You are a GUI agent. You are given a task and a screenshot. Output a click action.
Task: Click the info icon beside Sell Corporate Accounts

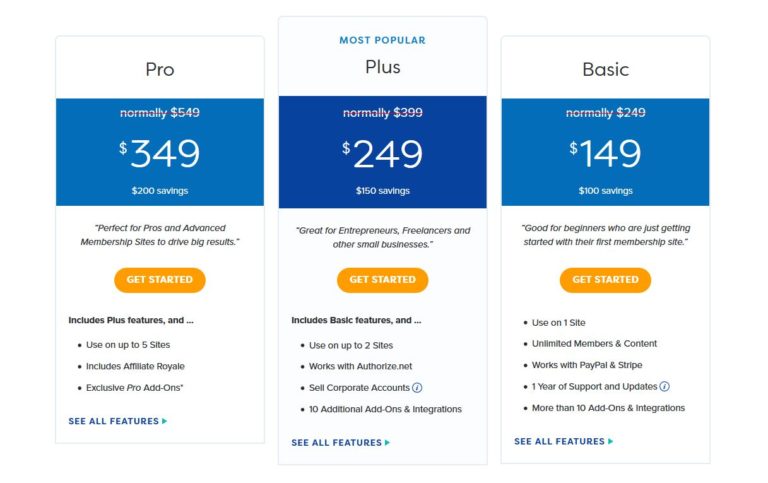[x=417, y=388]
